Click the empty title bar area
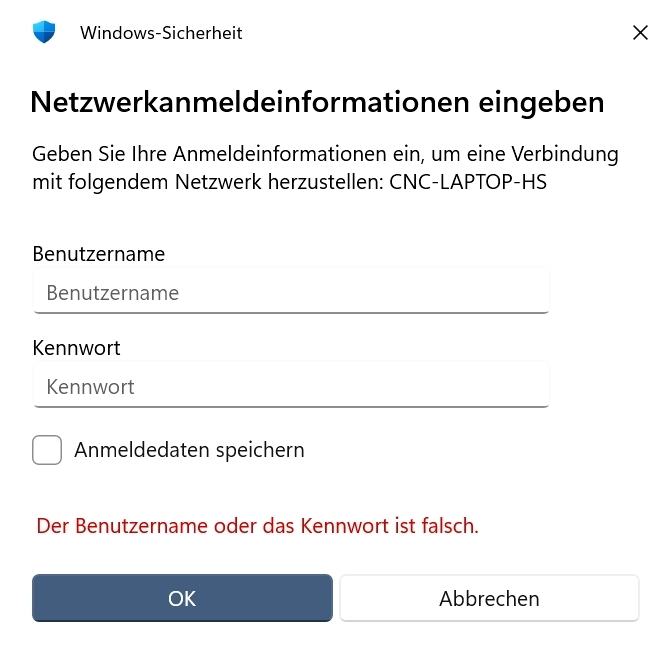 click(430, 33)
